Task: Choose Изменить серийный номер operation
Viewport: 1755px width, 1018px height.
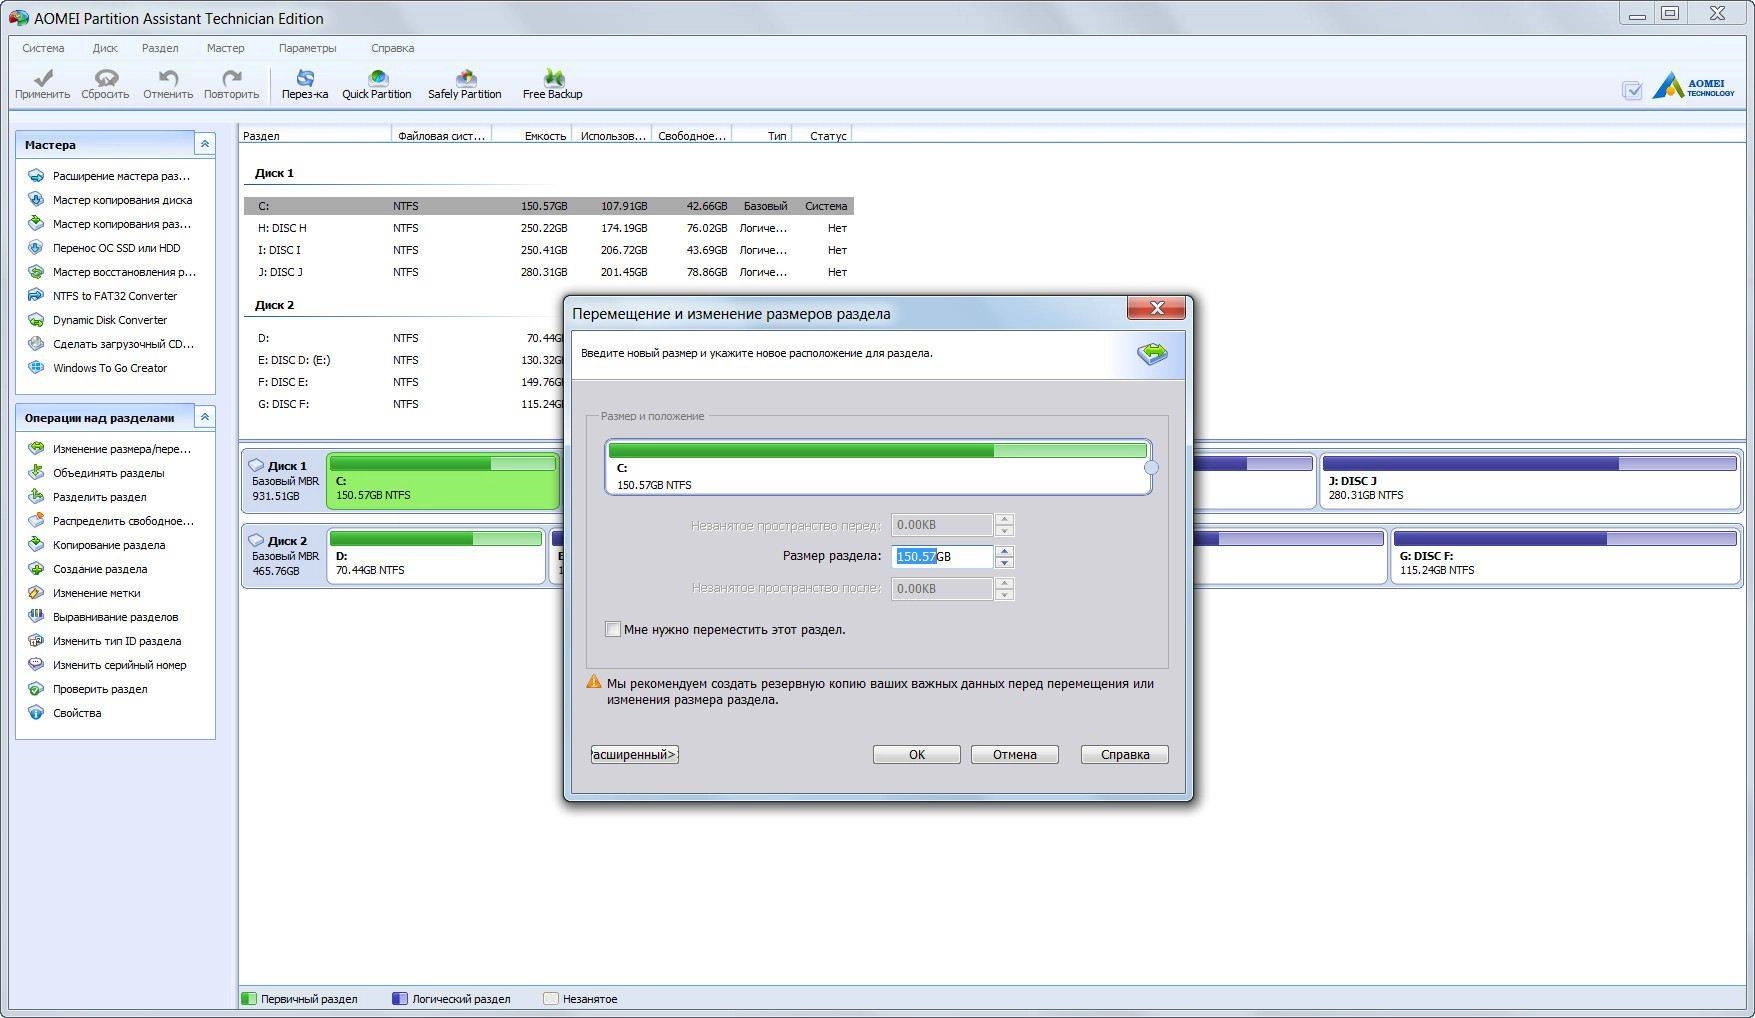Action: [x=108, y=665]
